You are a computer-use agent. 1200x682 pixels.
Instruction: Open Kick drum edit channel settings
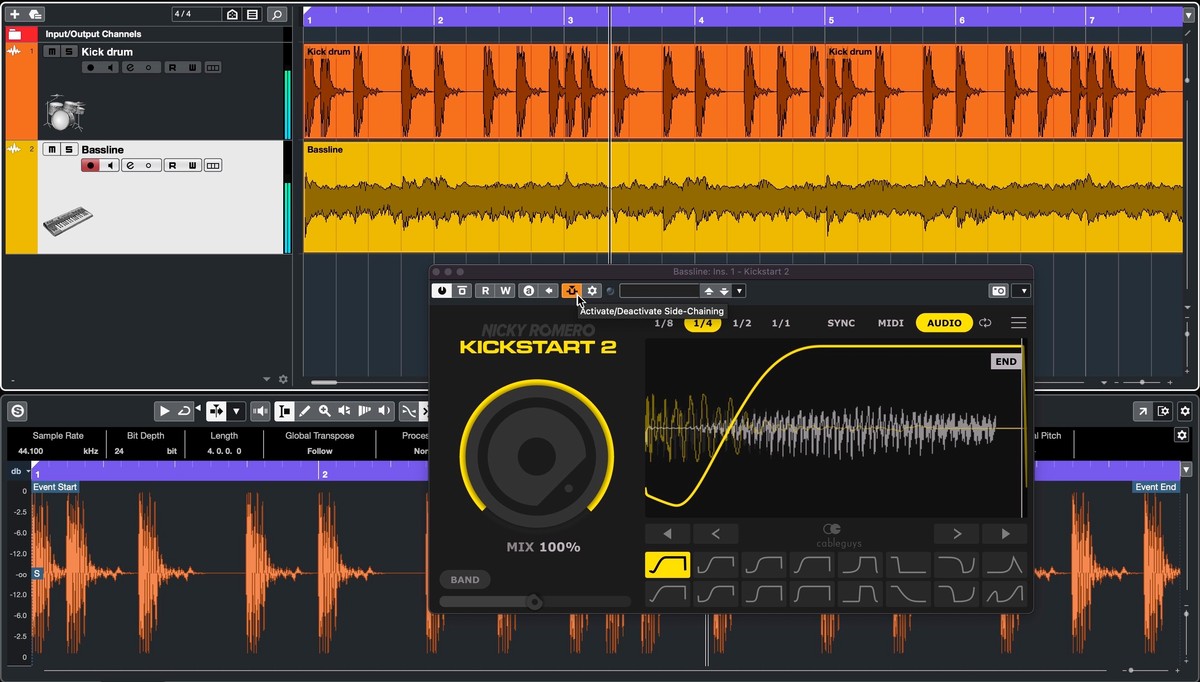[129, 68]
